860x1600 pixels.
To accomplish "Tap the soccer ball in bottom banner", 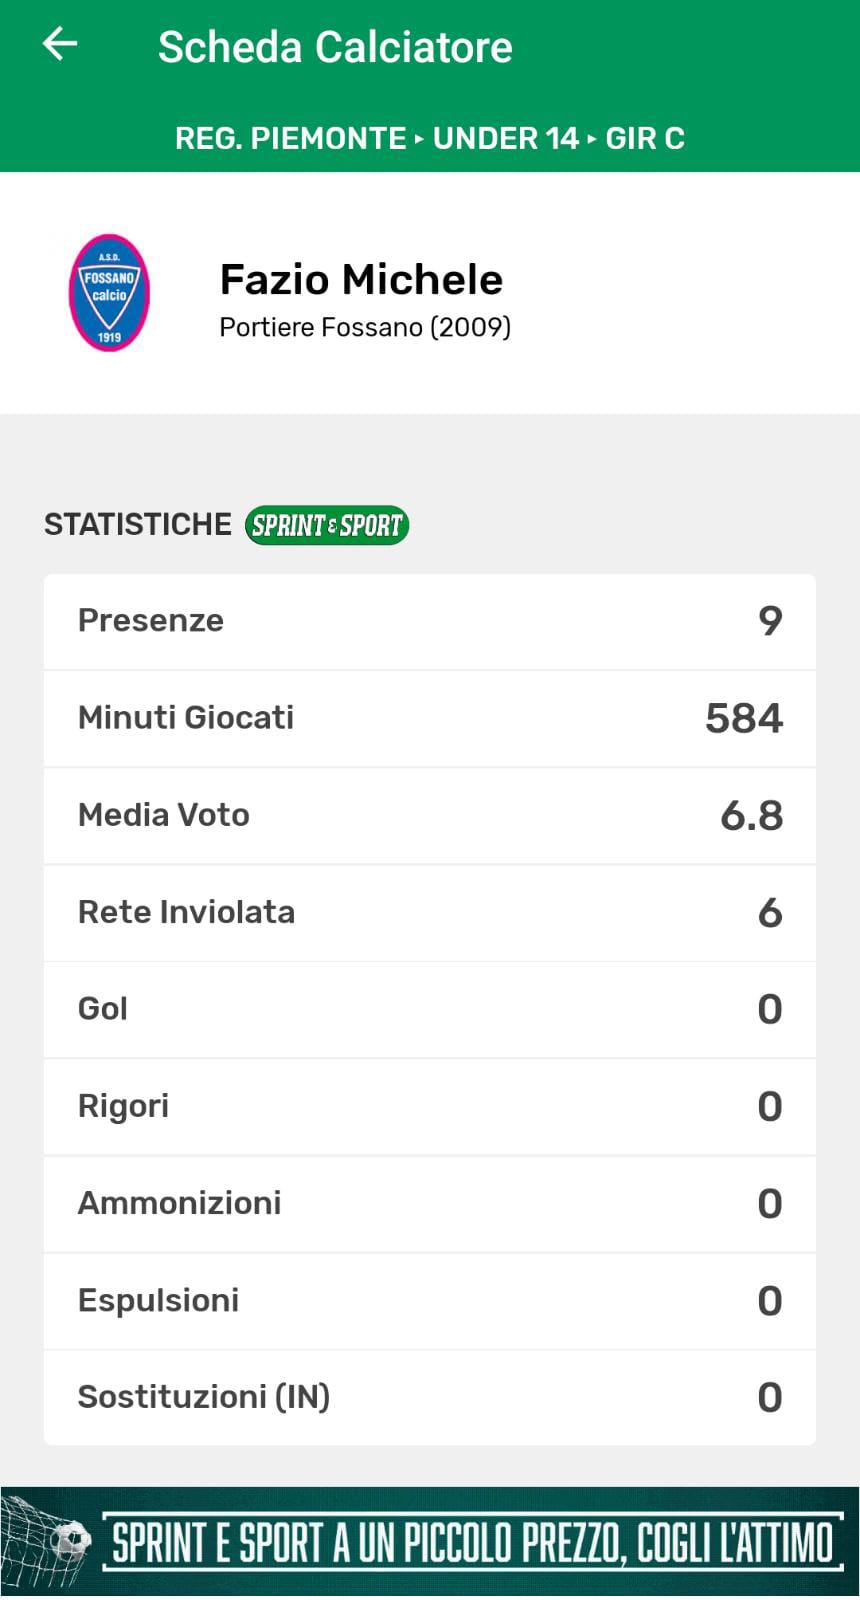I will tap(70, 1540).
